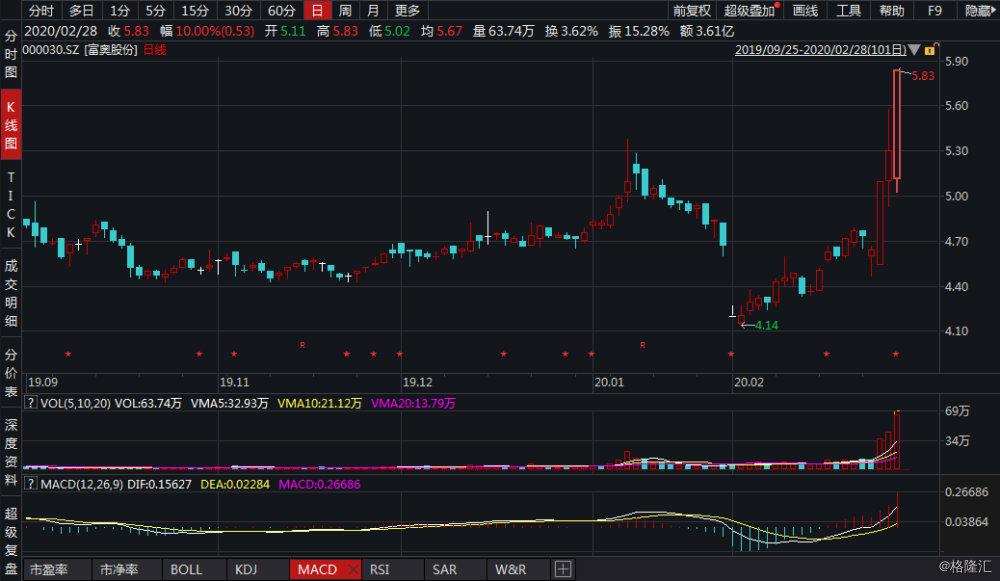Select the 1分 one-minute period
Viewport: 1000px width, 581px height.
click(119, 10)
